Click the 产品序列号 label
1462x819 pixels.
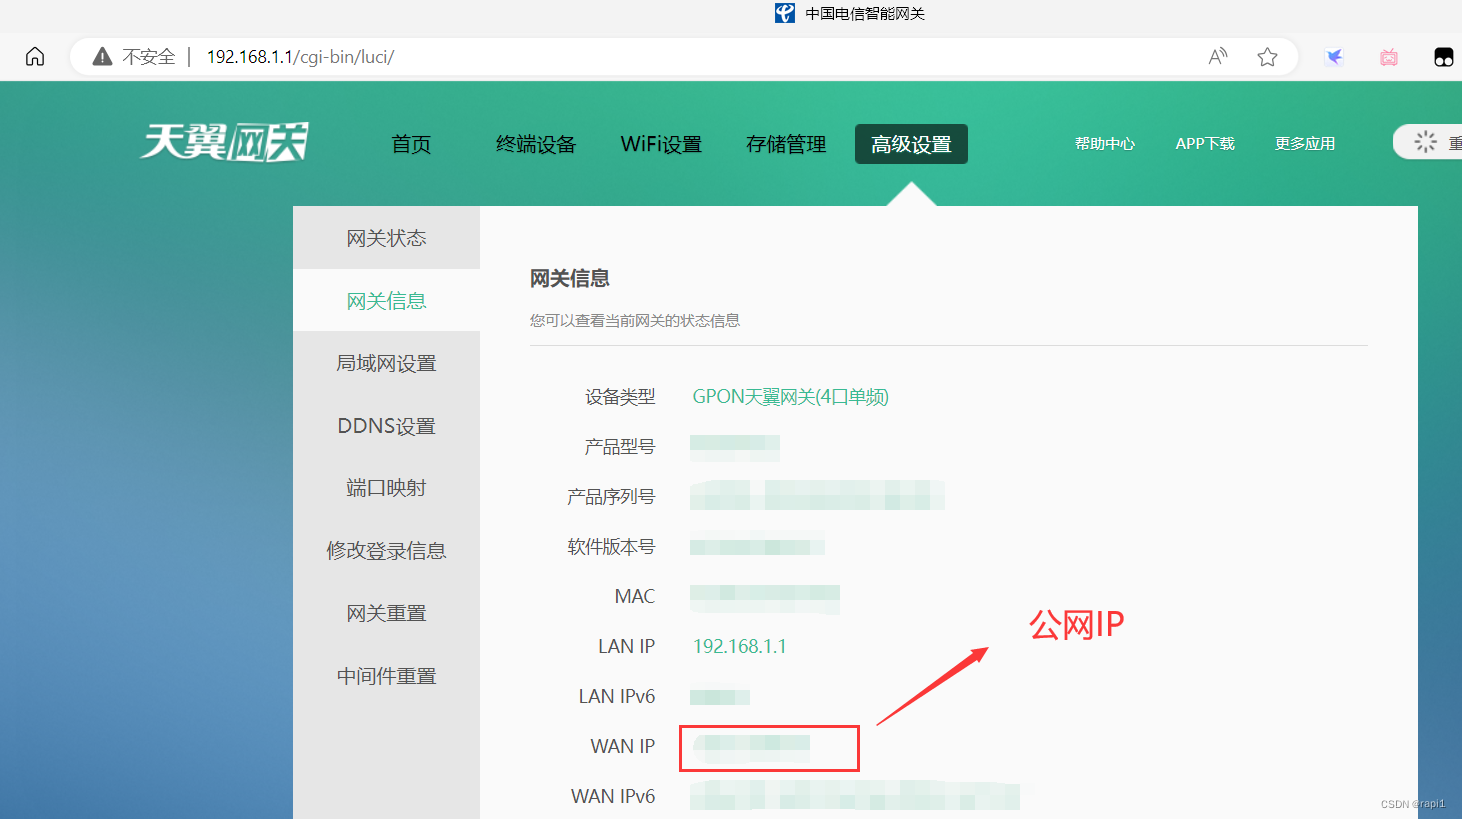(x=611, y=497)
